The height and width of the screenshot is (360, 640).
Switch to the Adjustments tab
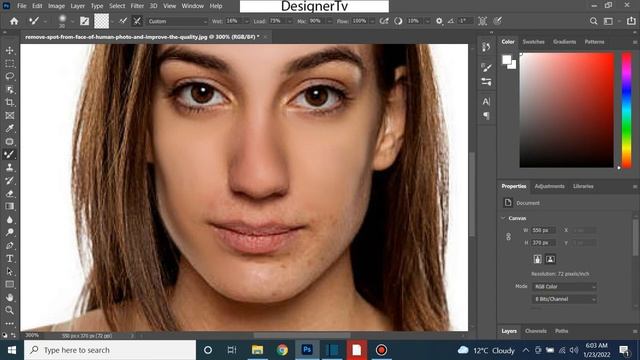pos(549,187)
